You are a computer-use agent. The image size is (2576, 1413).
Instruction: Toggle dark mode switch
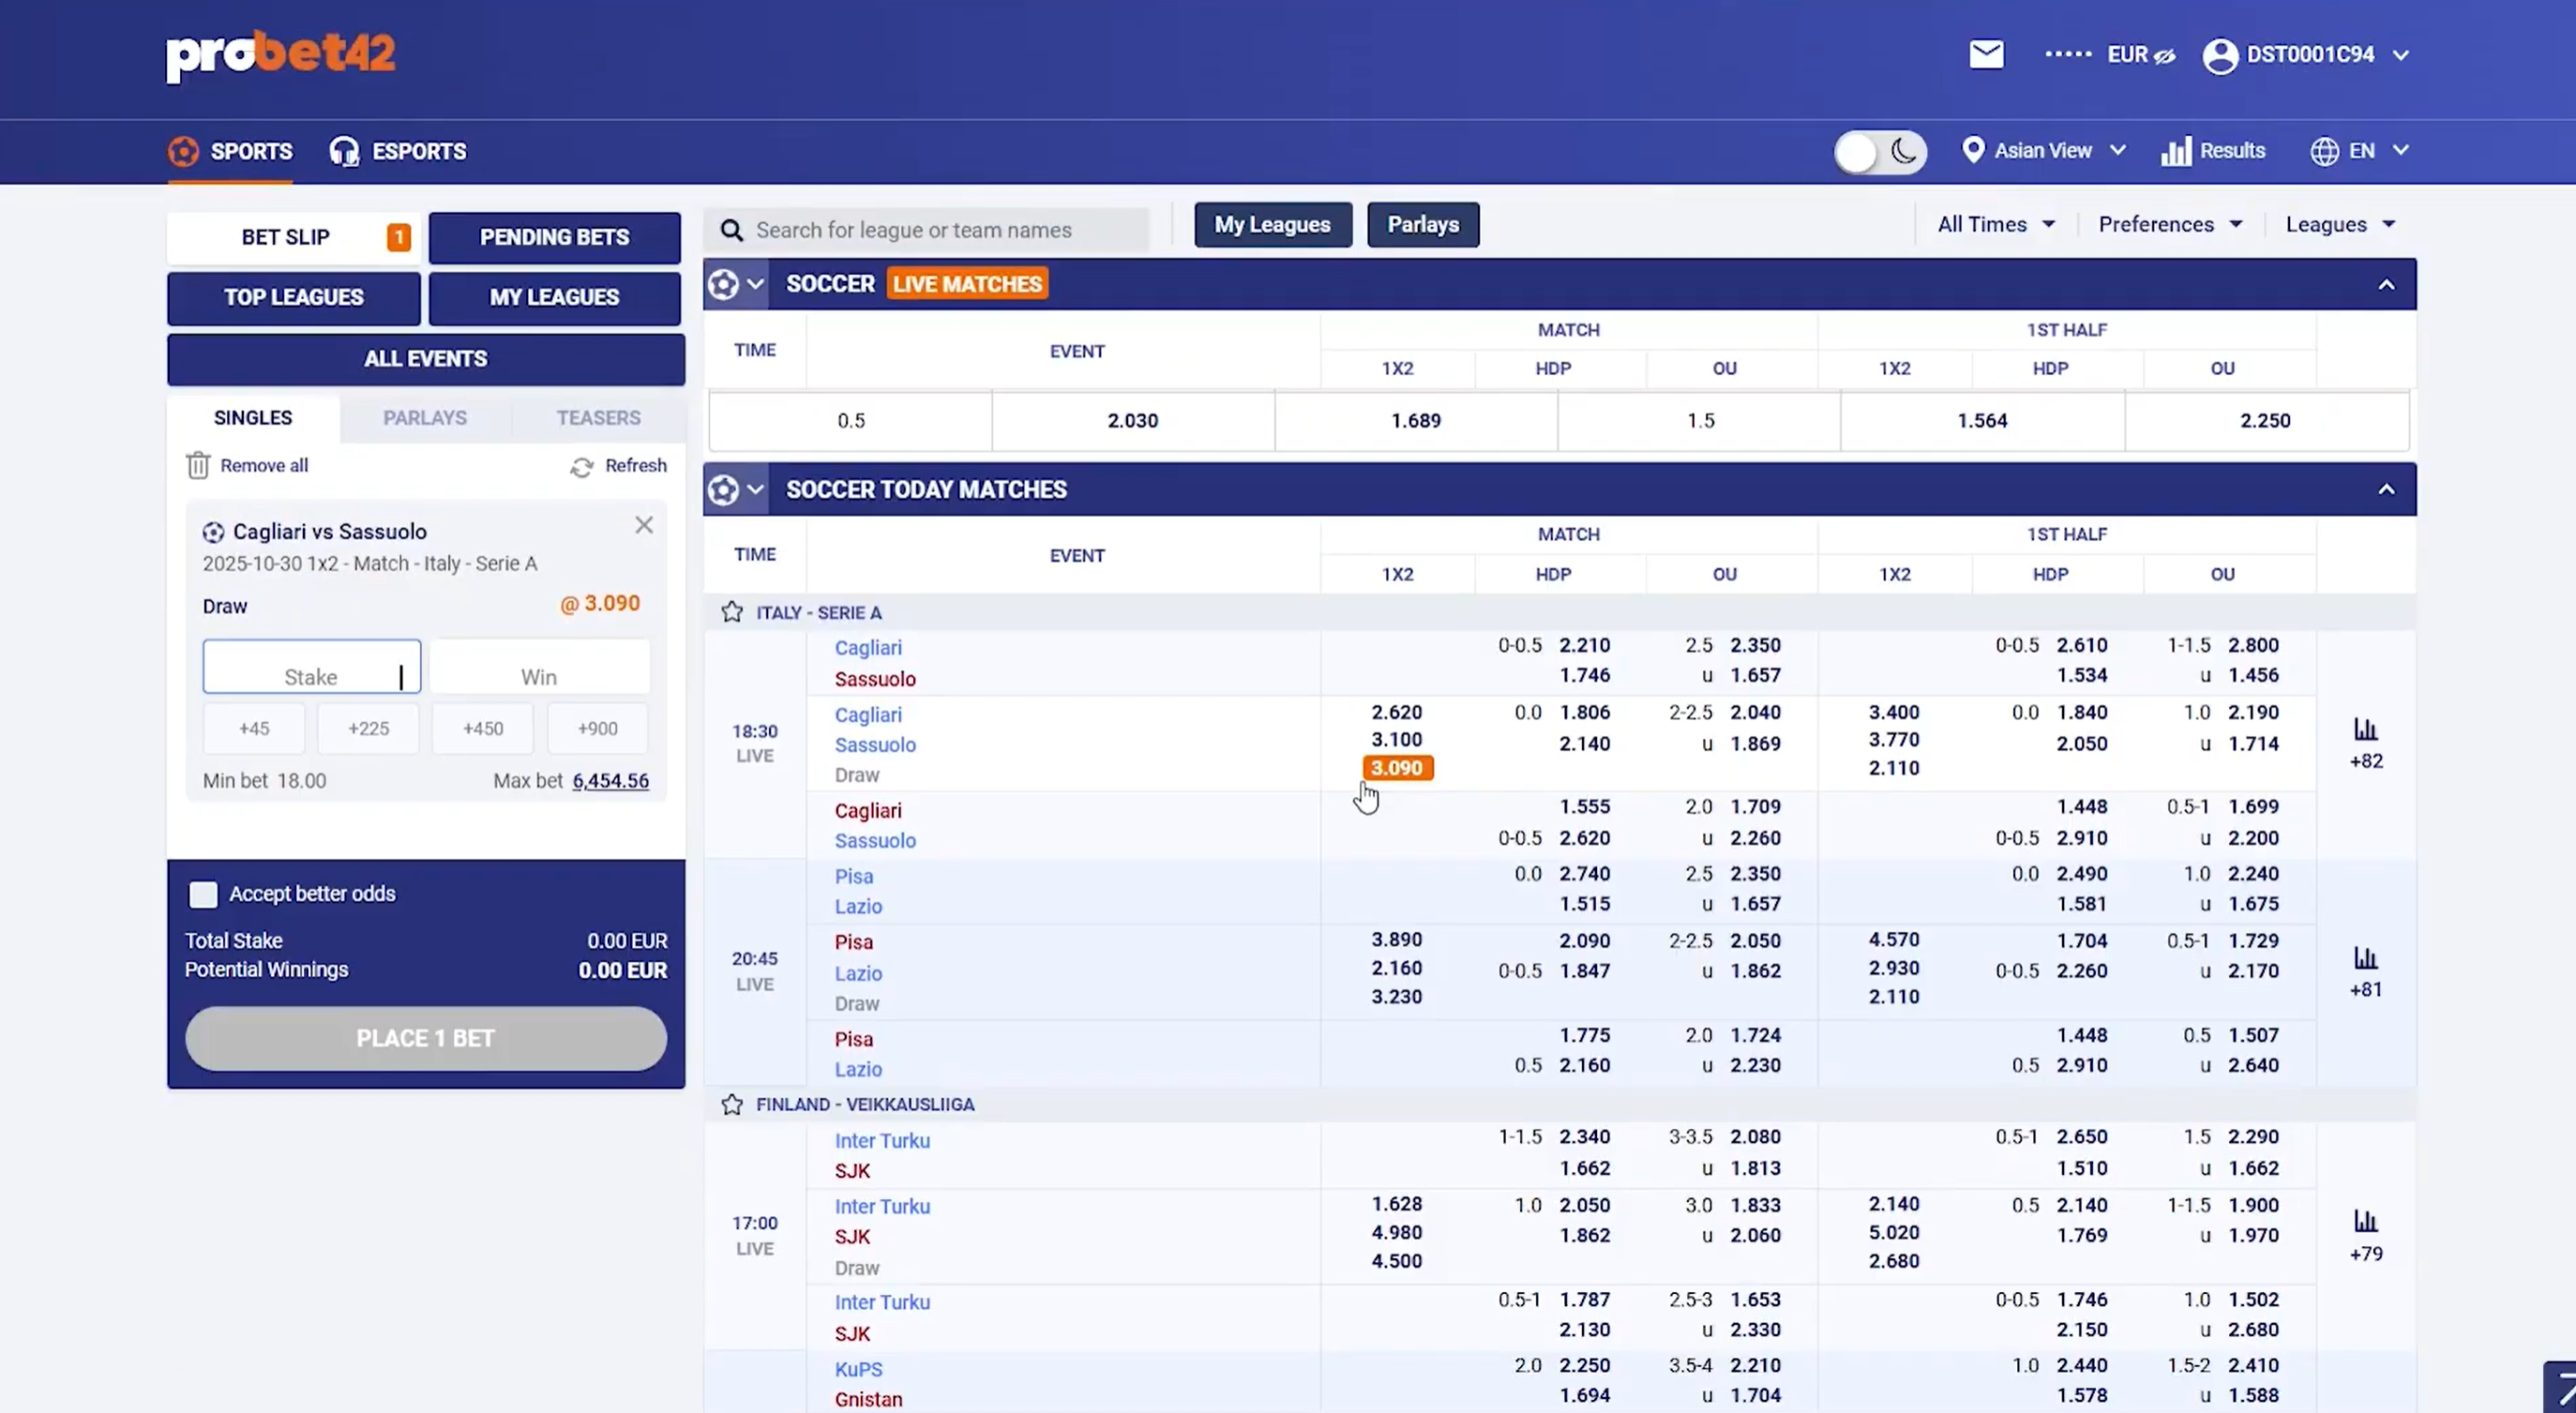point(1879,152)
